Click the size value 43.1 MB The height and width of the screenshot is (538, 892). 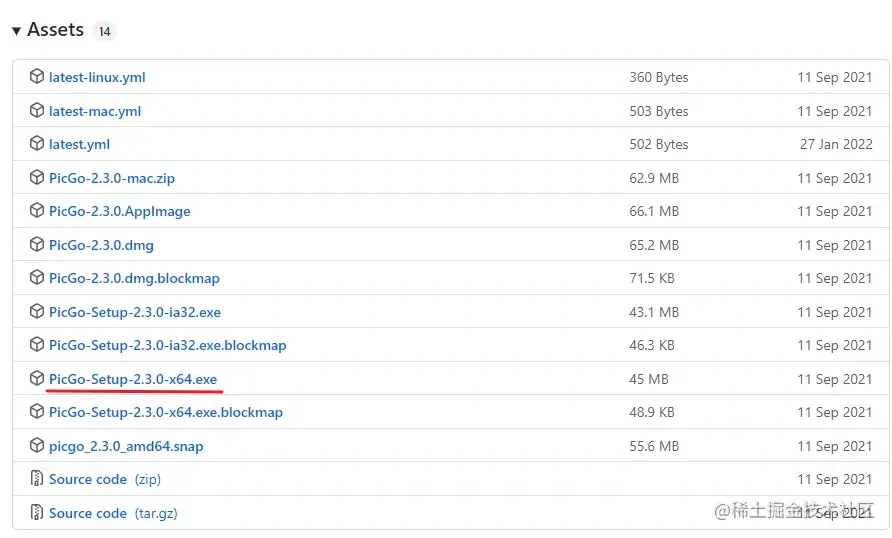(654, 312)
